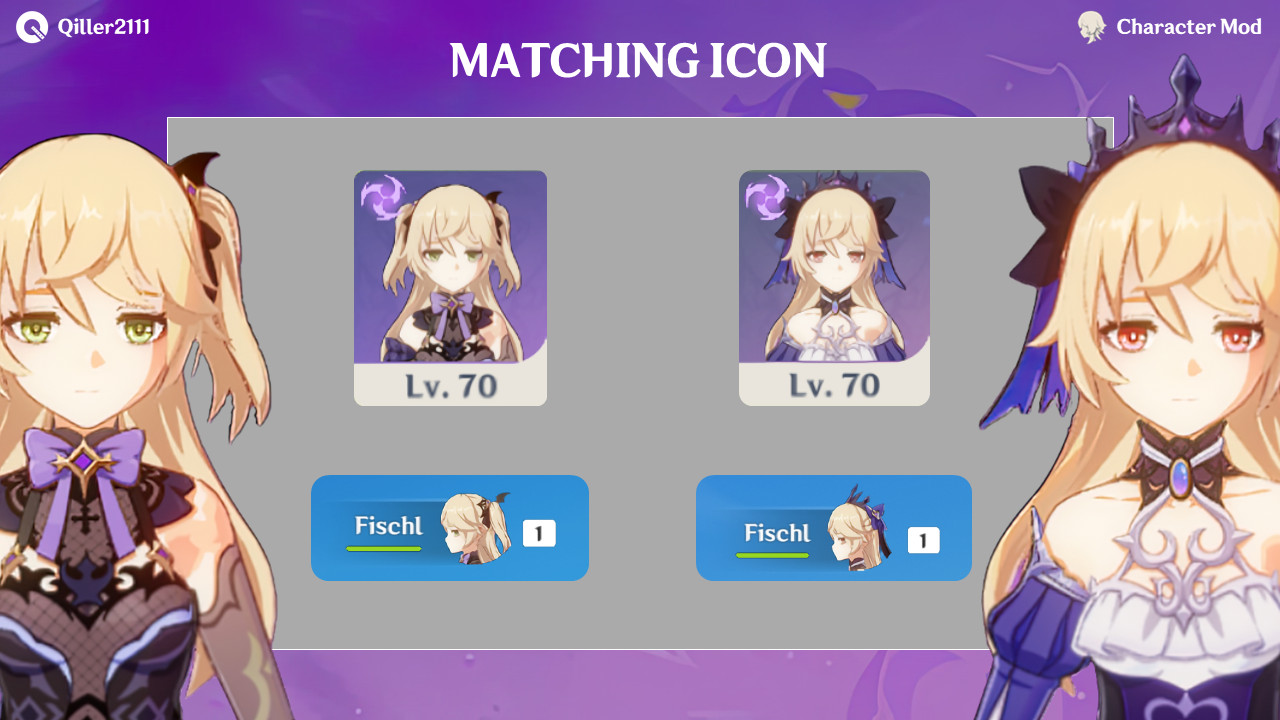Viewport: 1280px width, 720px height.
Task: Select the twin-tail Fischl side-profile icon
Action: pos(475,527)
